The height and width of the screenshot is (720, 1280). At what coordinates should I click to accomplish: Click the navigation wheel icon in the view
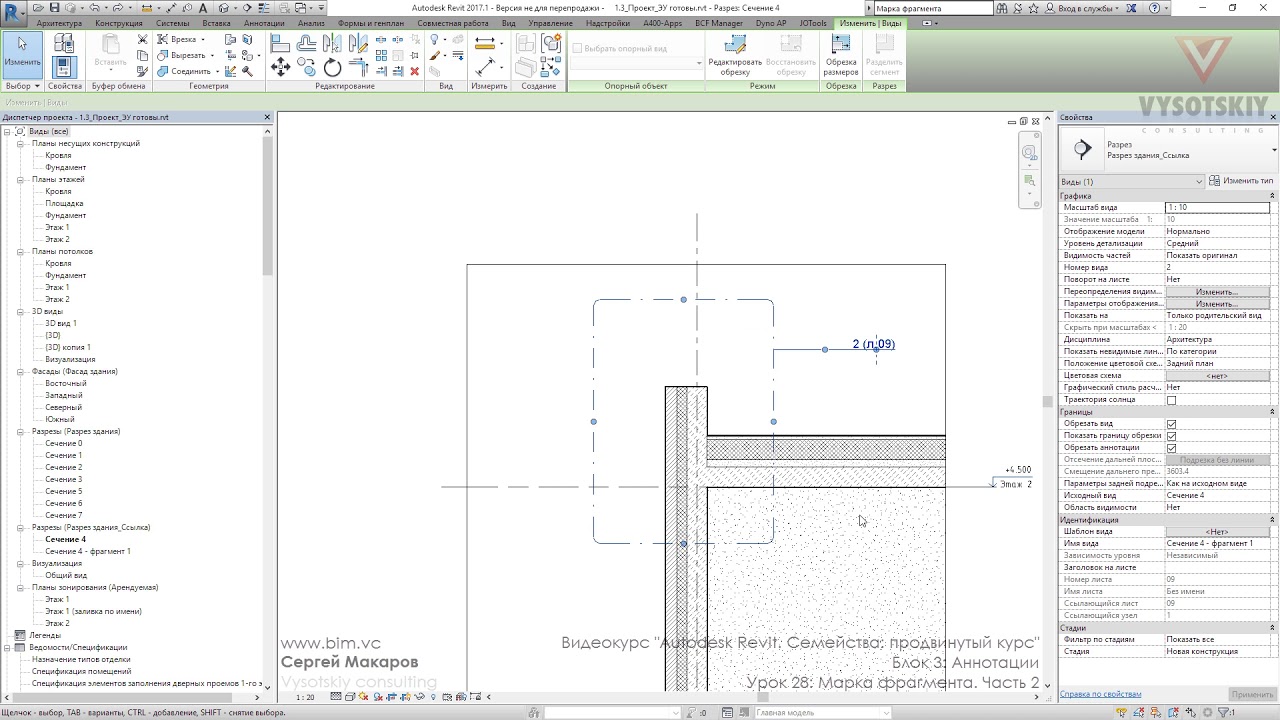pos(1029,153)
